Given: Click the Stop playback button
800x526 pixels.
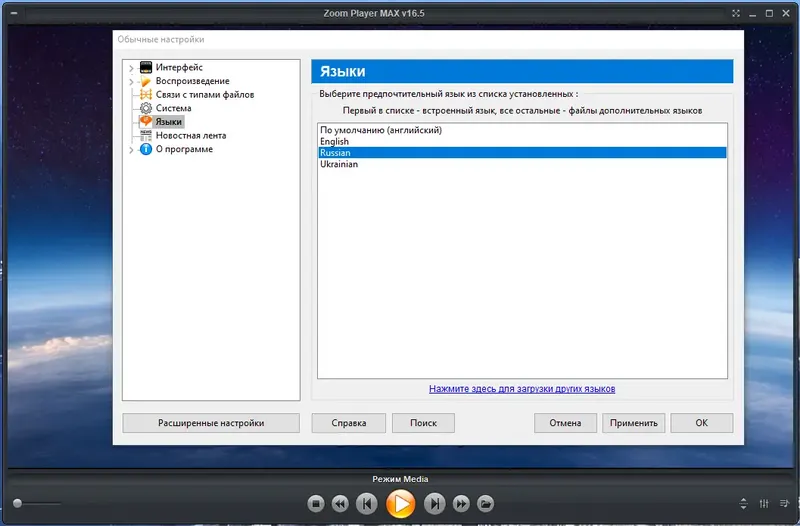Looking at the screenshot, I should 316,504.
